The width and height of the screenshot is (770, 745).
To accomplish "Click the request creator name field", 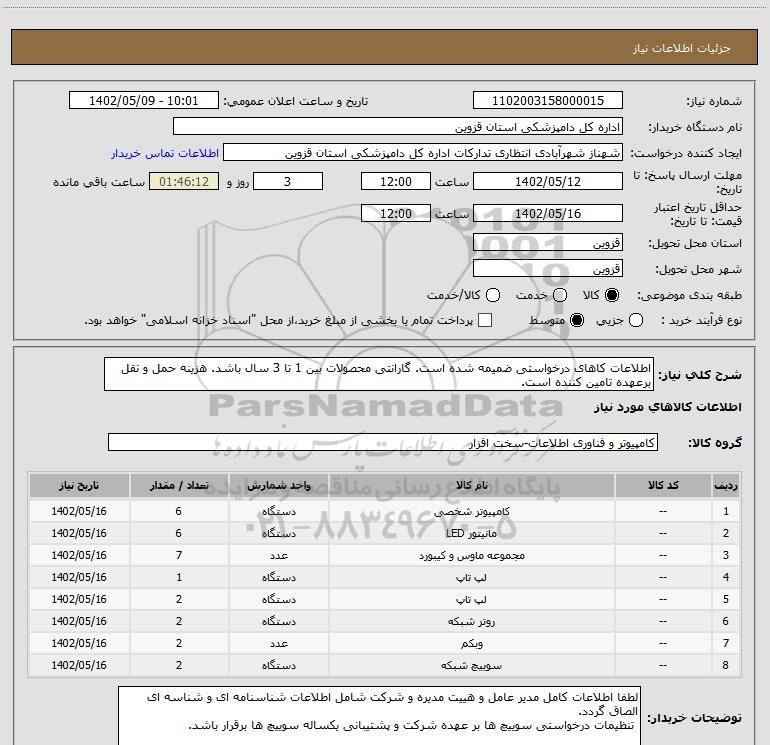I will [x=423, y=153].
